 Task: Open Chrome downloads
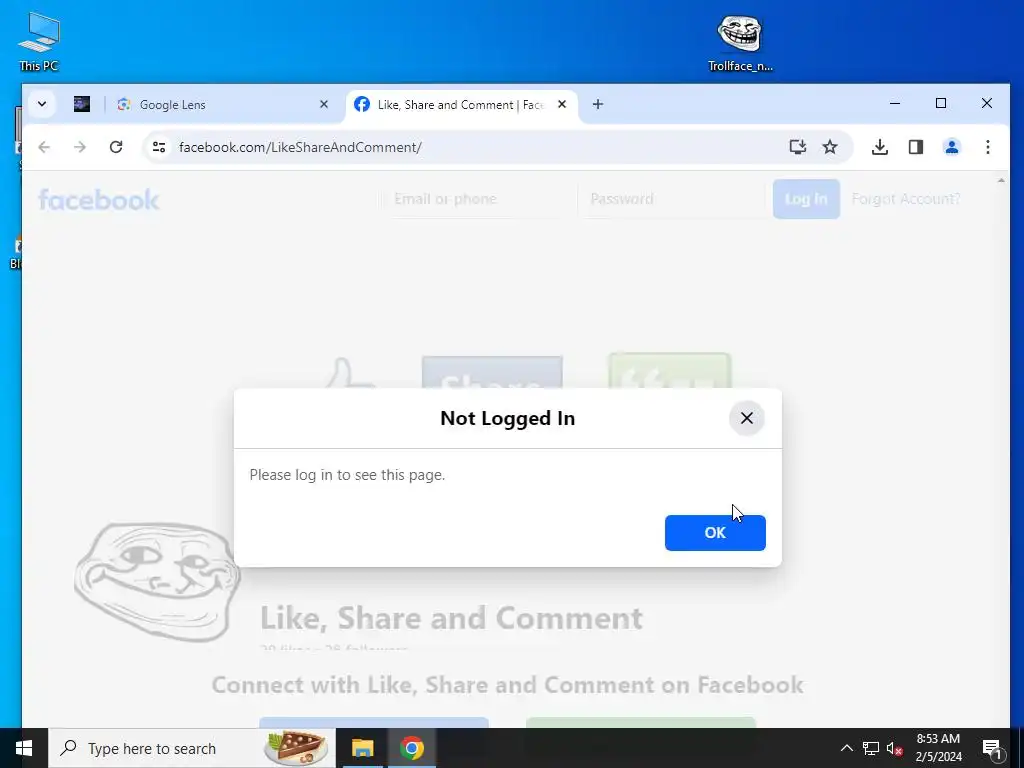(880, 147)
